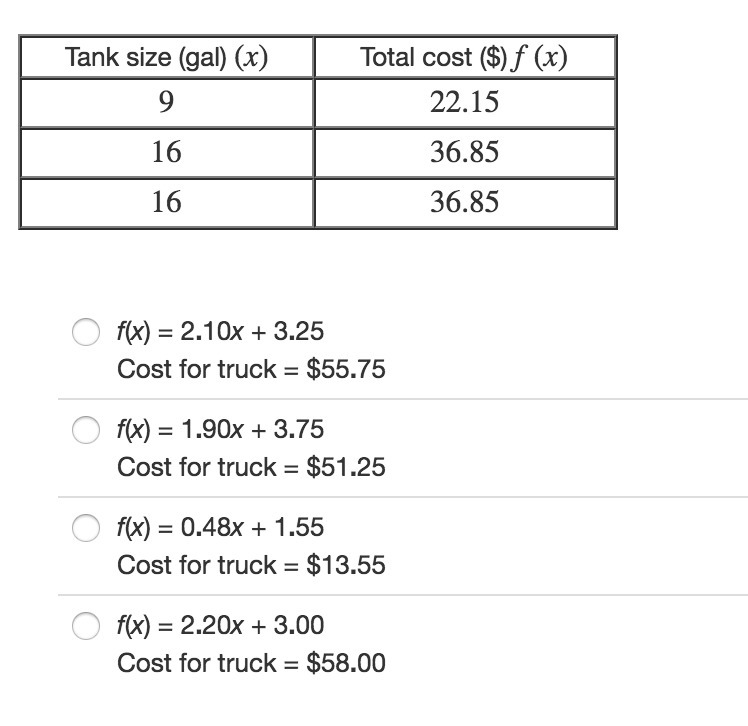Click the line Cost for truck = $58.00
The width and height of the screenshot is (748, 726).
click(x=251, y=663)
